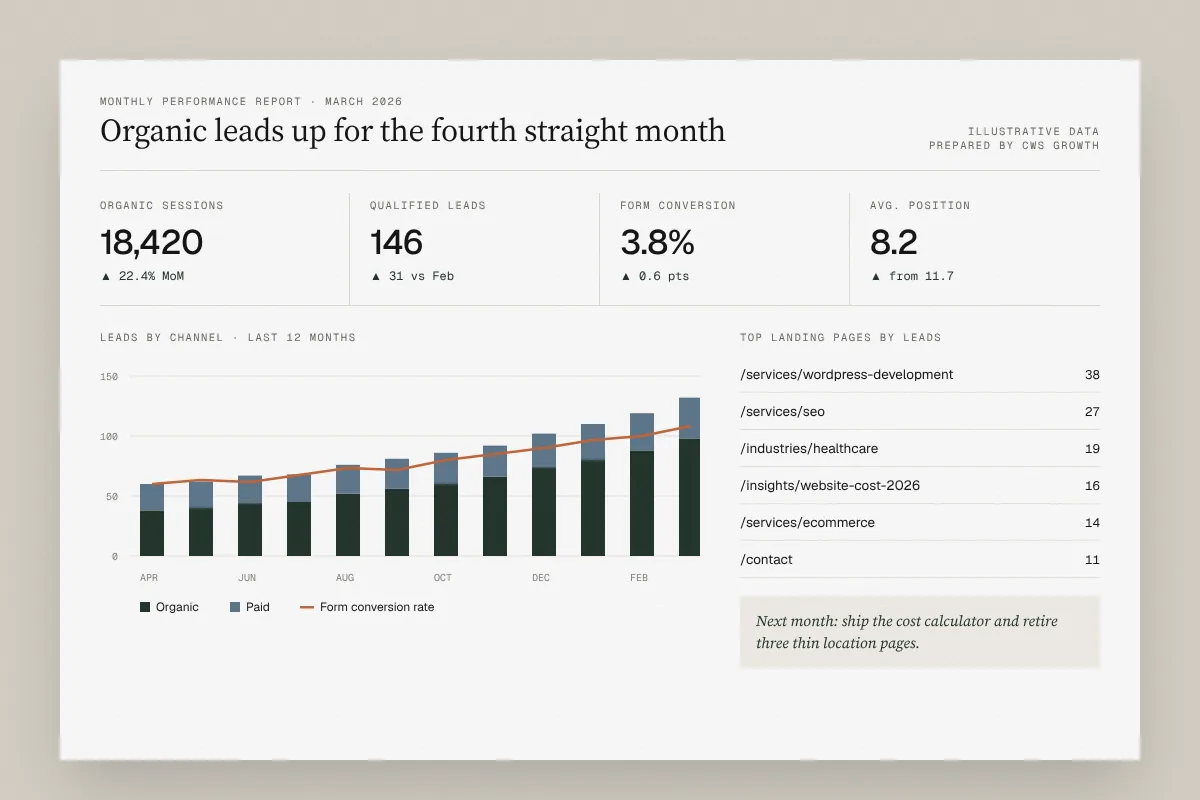Screen dimensions: 1200x800
Task: Click the 38 leads value for wordpress-development
Action: click(x=1092, y=375)
